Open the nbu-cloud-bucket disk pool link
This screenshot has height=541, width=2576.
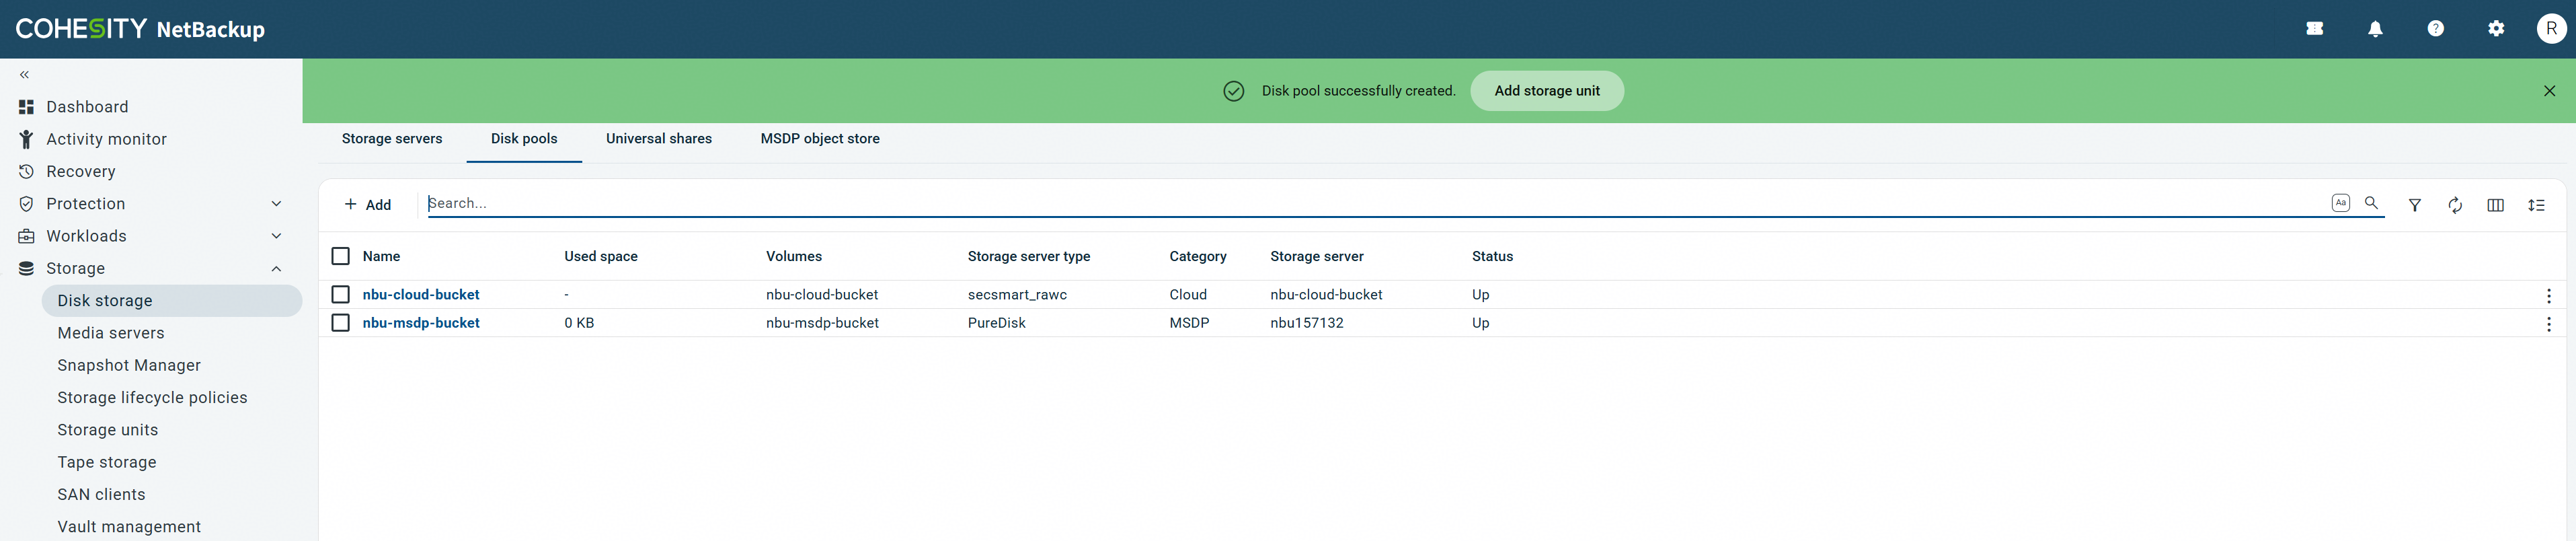pyautogui.click(x=421, y=295)
